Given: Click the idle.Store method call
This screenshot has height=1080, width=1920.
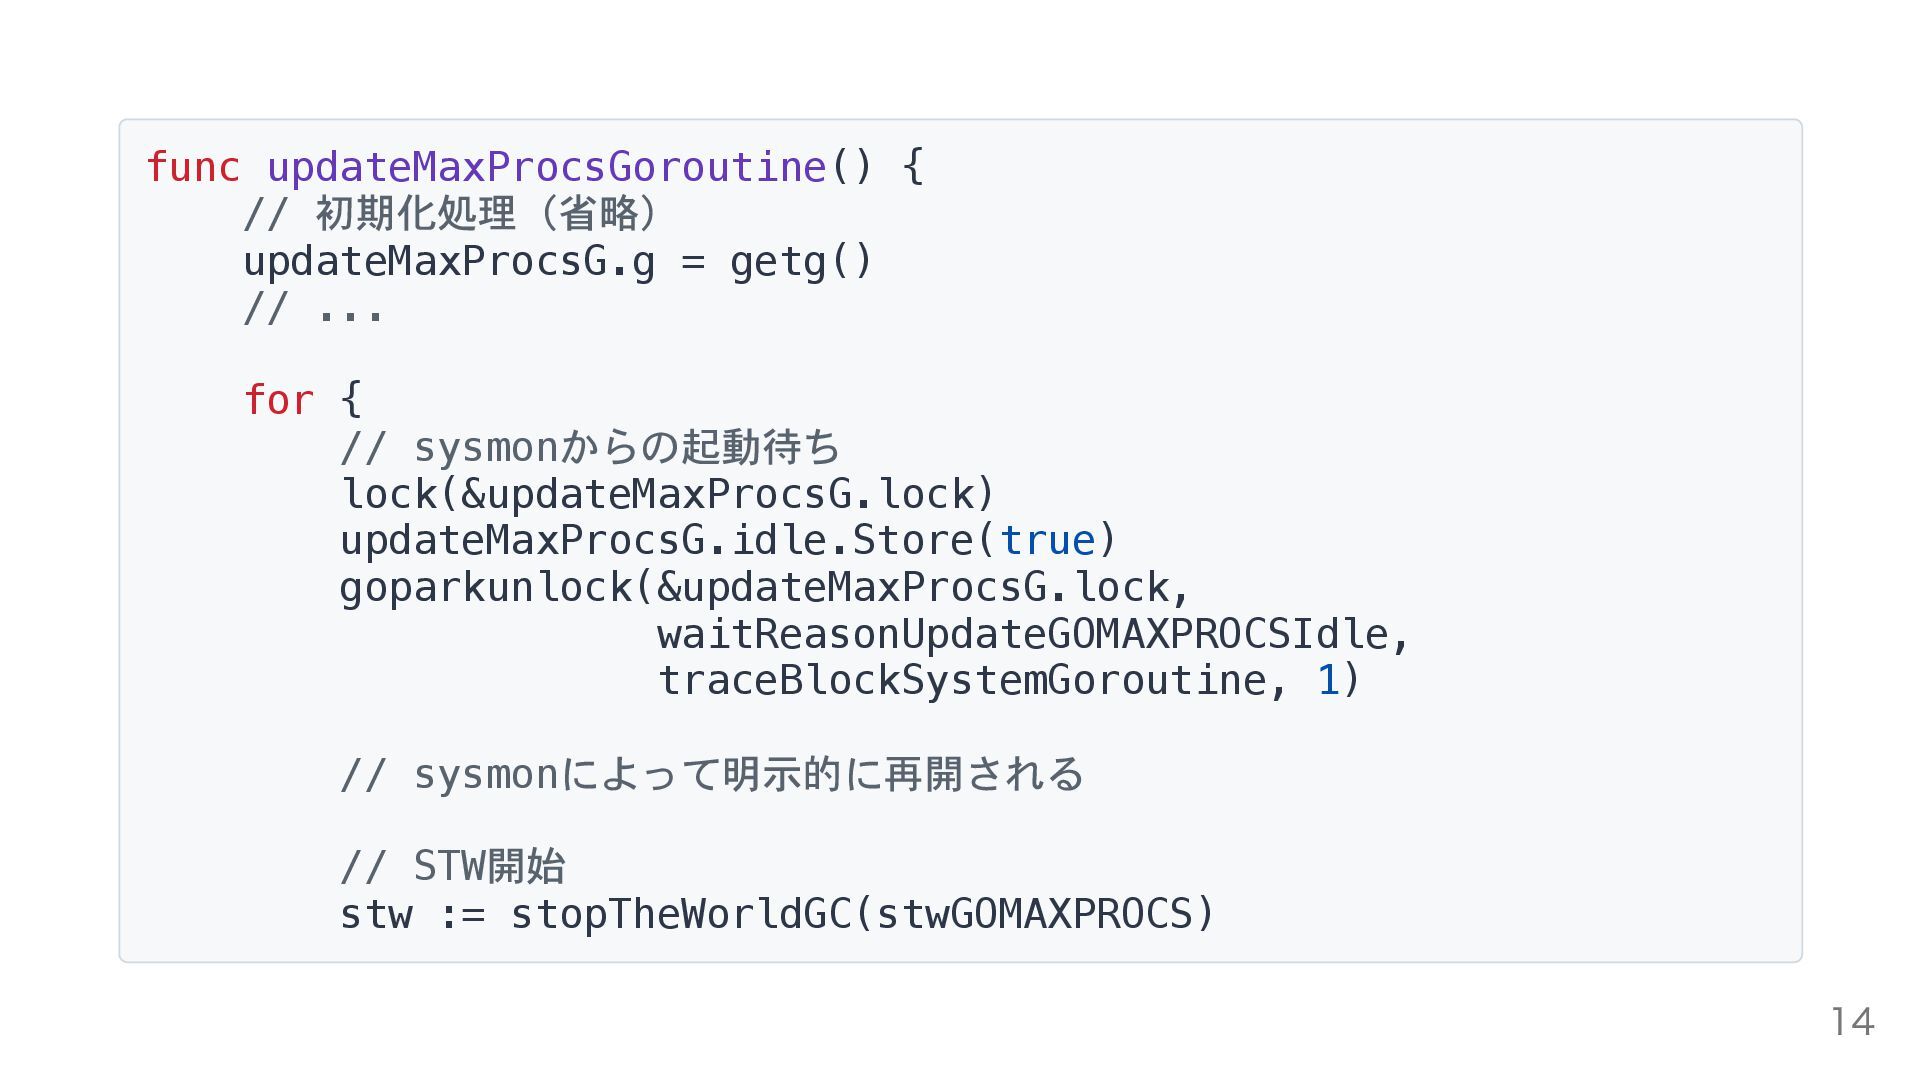Looking at the screenshot, I should pyautogui.click(x=852, y=541).
